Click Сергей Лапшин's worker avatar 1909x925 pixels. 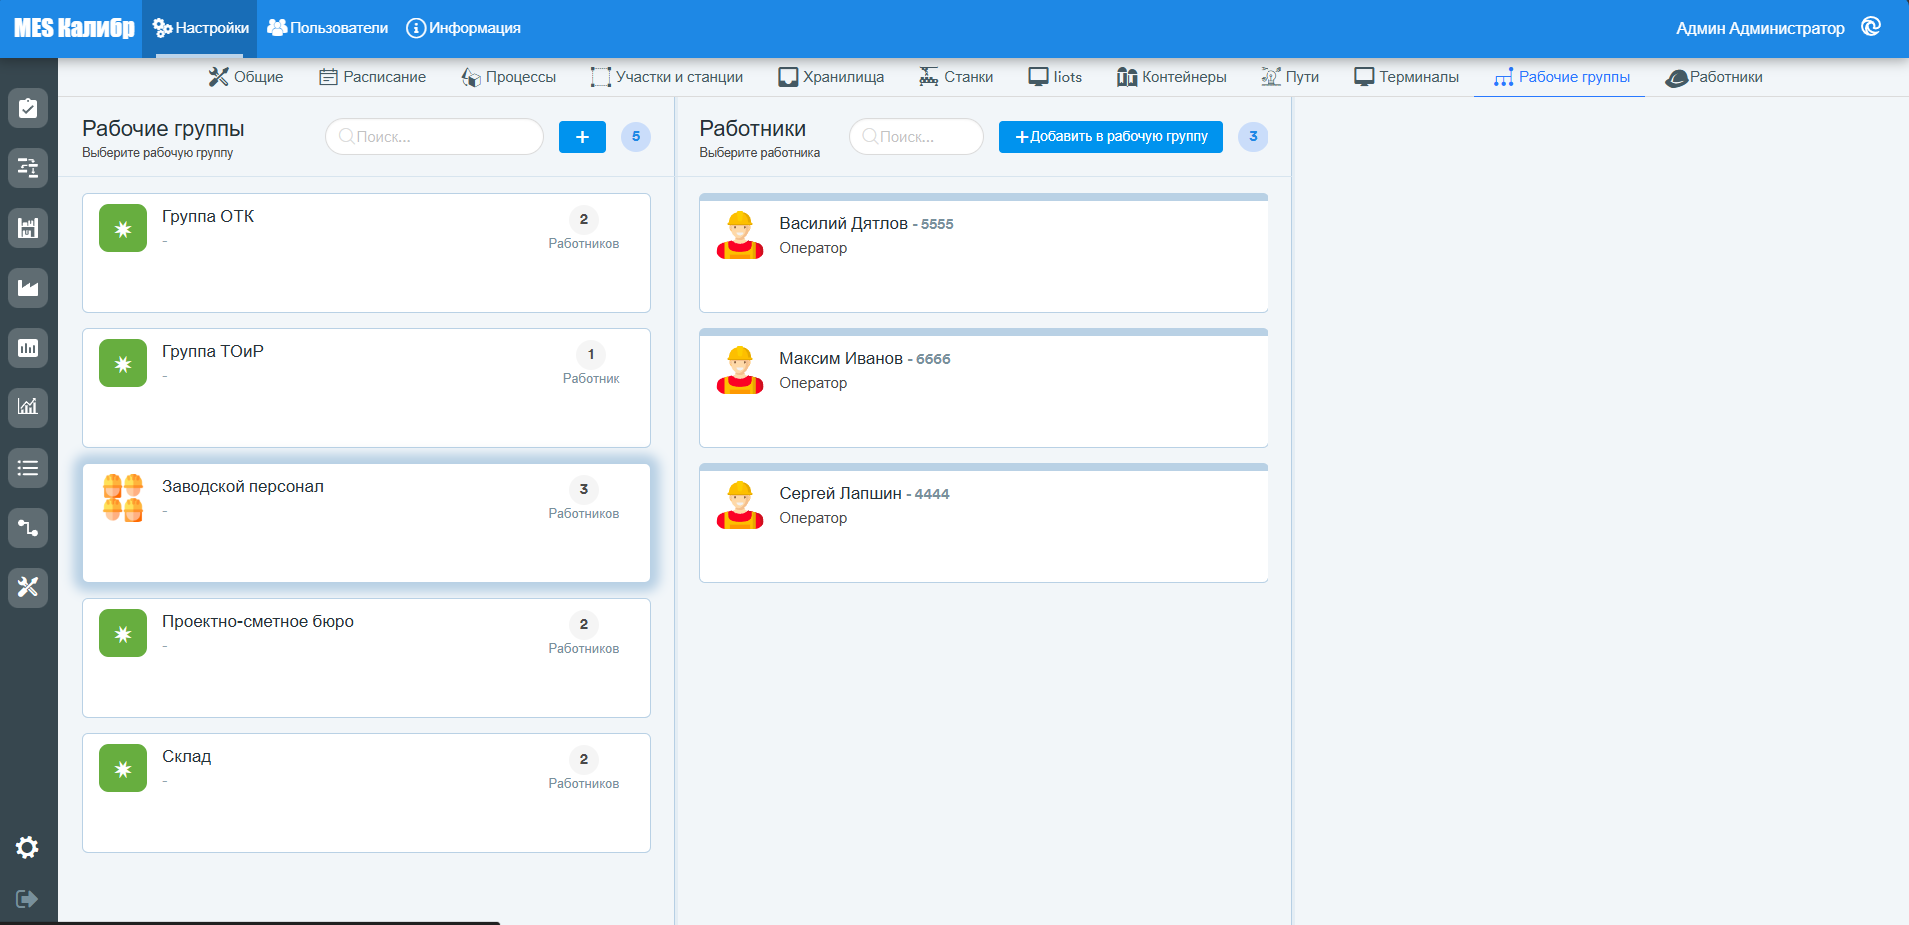[x=740, y=505]
